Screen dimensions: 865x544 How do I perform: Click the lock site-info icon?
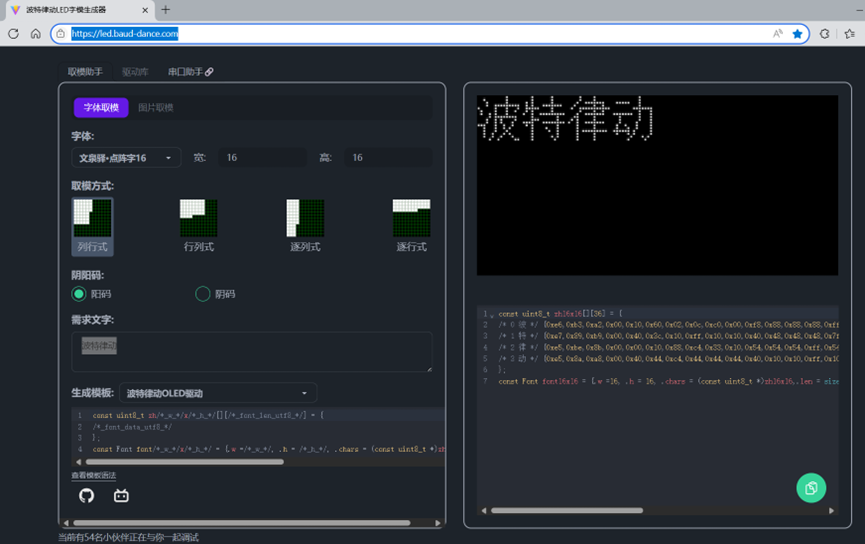click(61, 34)
